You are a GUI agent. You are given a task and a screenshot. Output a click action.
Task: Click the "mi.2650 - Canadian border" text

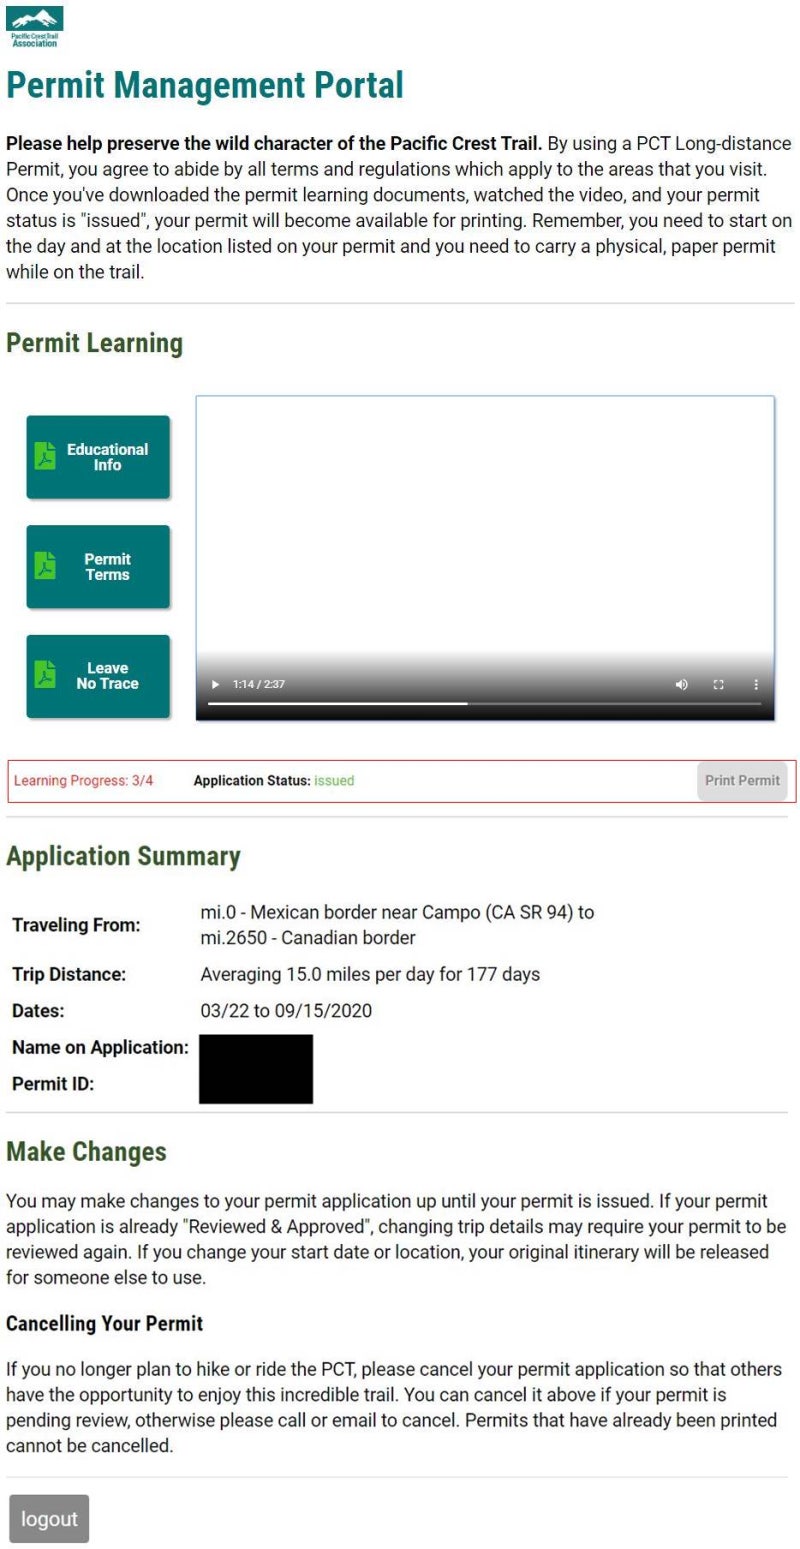[x=308, y=938]
